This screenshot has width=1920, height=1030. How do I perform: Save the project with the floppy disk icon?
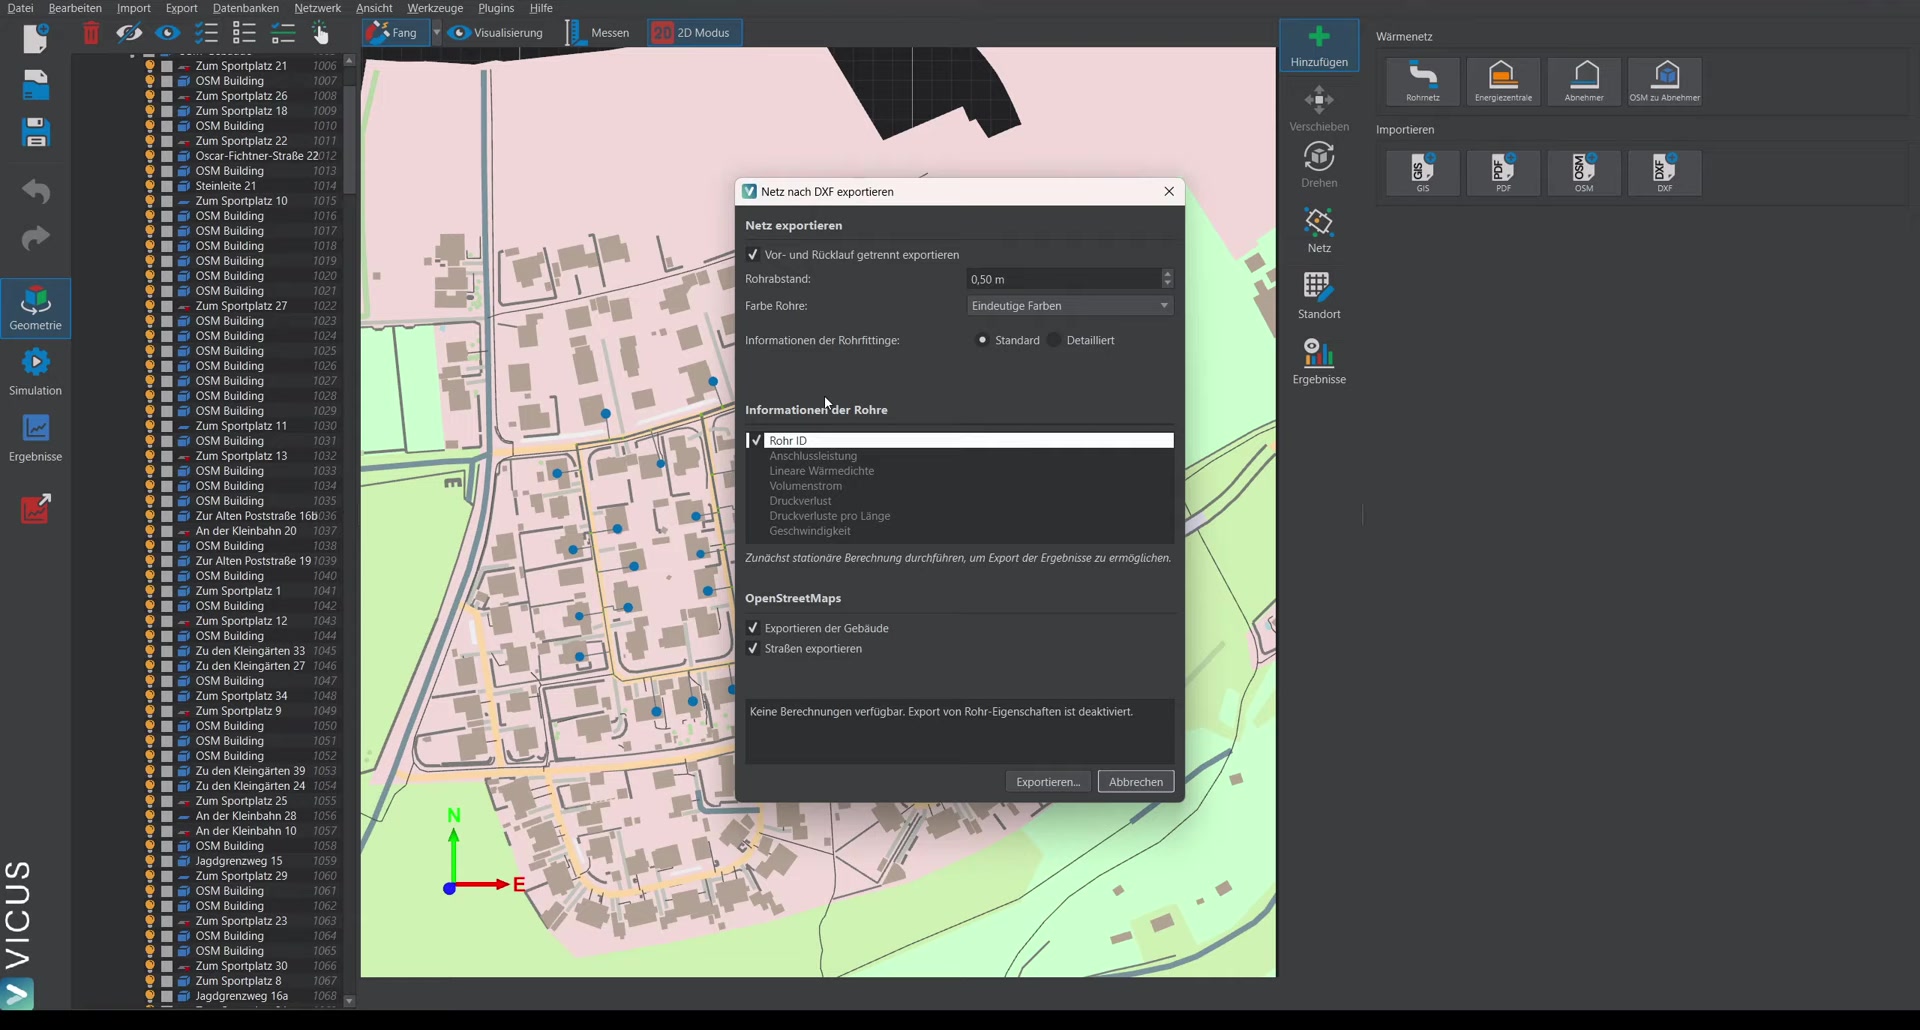click(36, 132)
